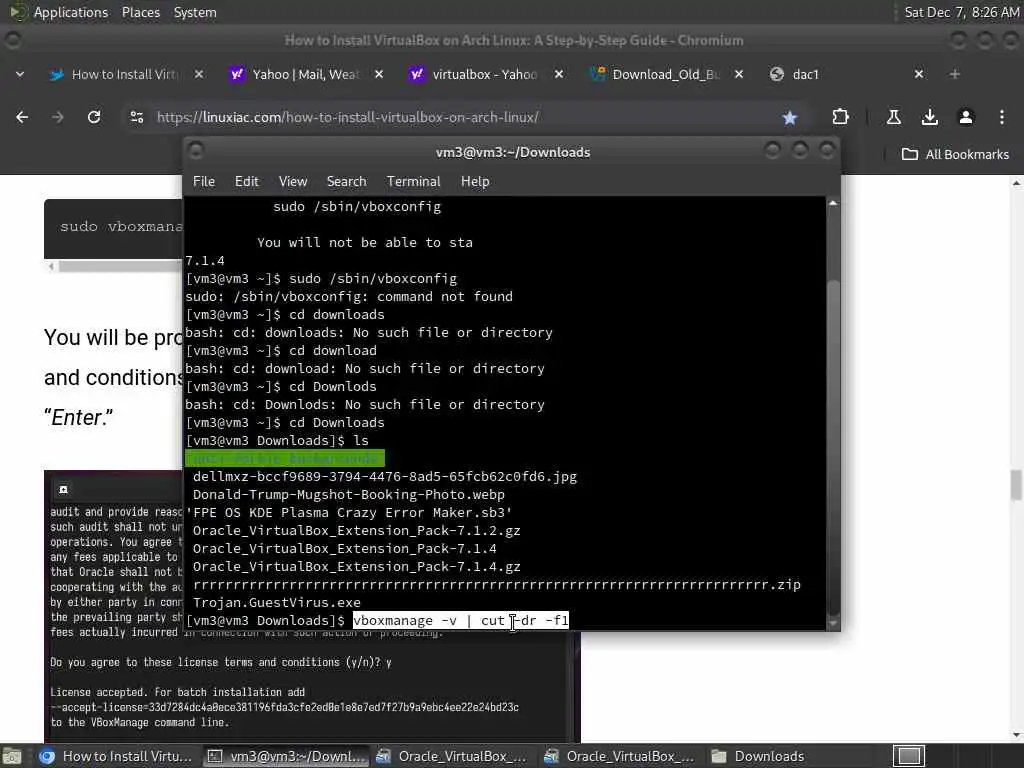Click the browser page vertical scrollbar thumb
The image size is (1024, 768).
[1016, 485]
